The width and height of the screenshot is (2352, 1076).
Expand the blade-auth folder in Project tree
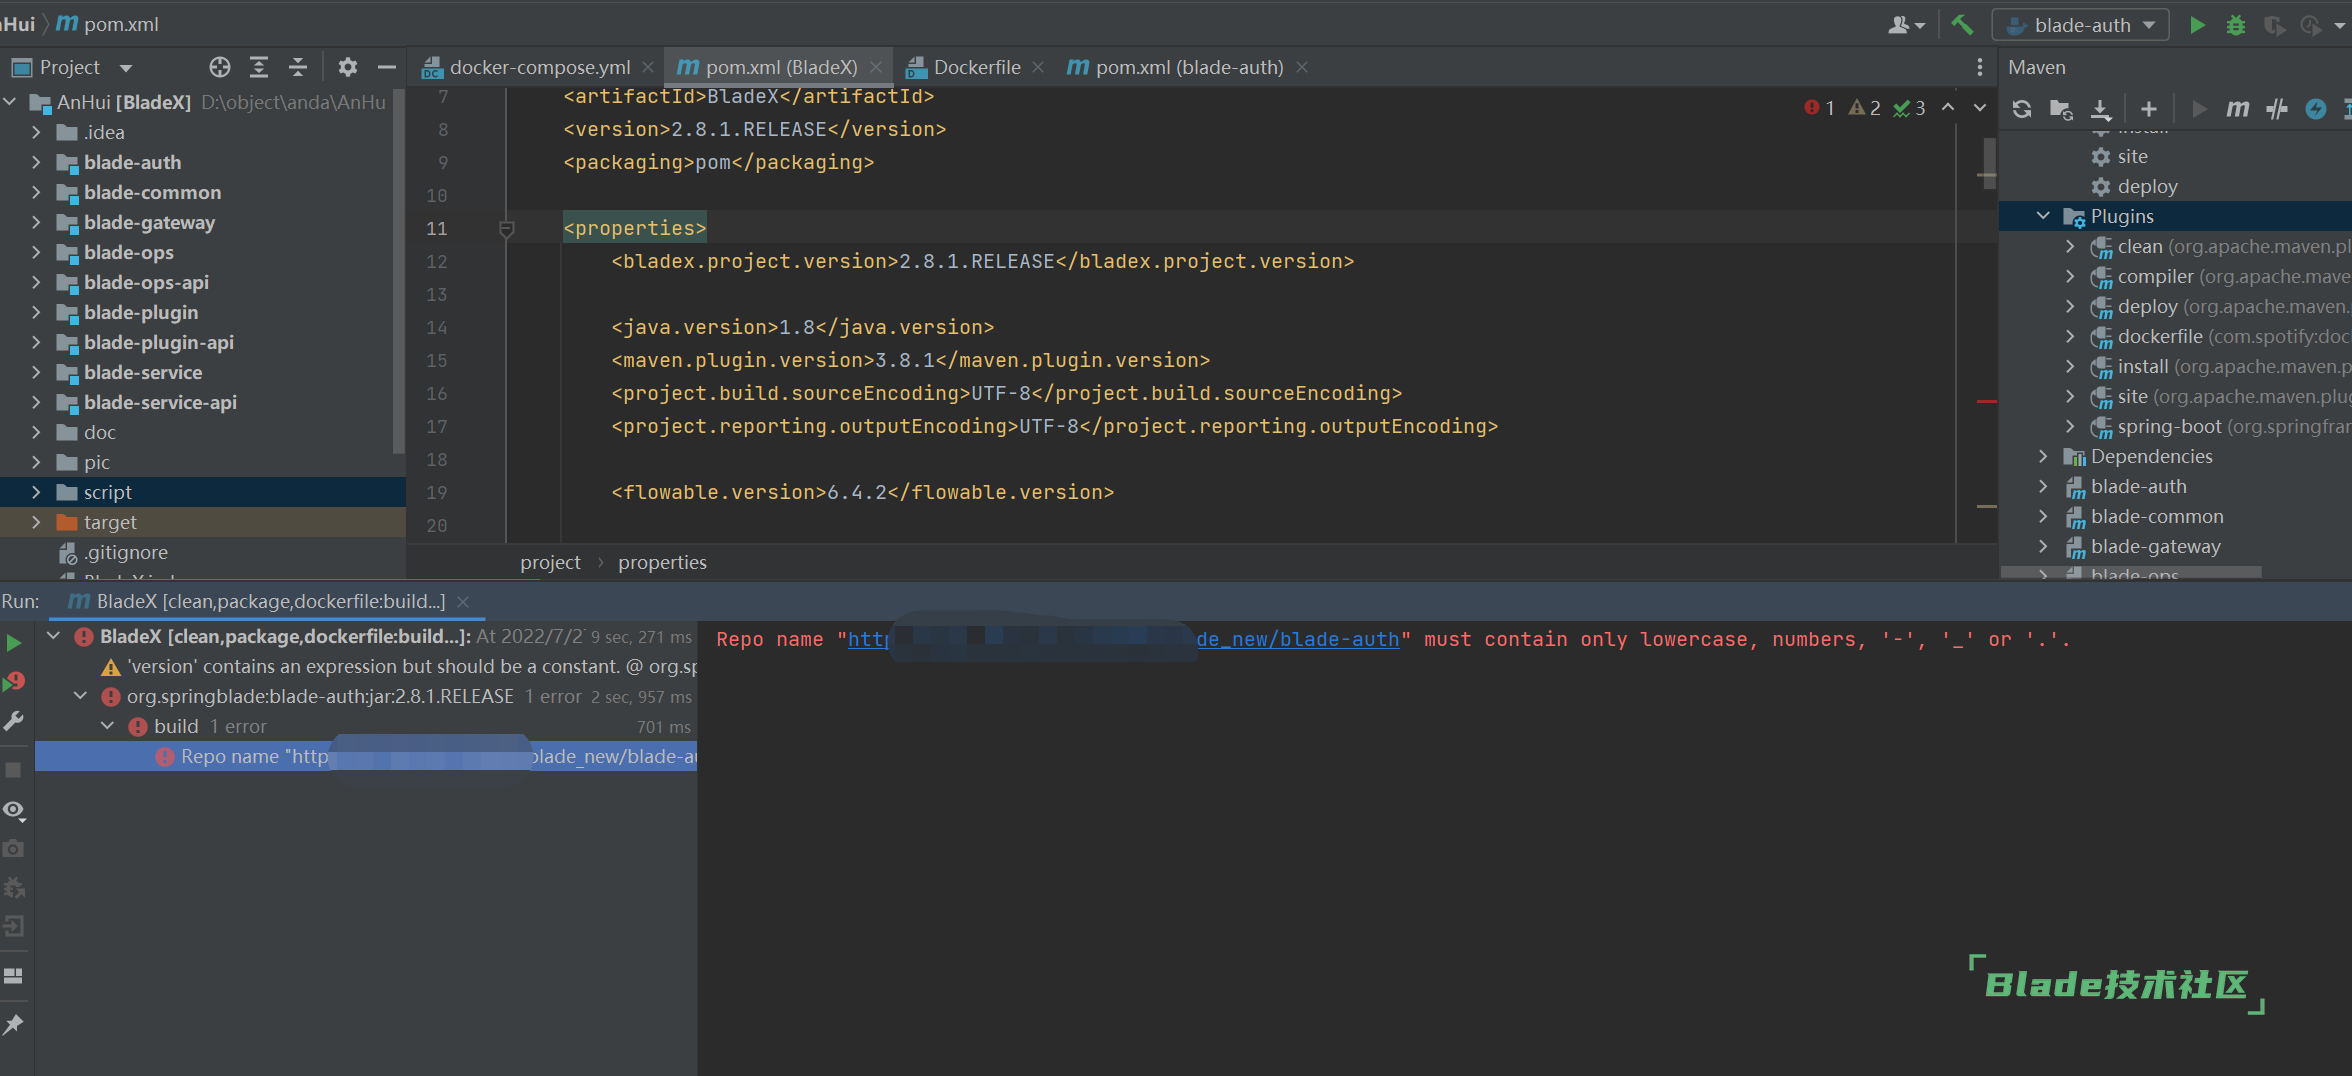[37, 162]
